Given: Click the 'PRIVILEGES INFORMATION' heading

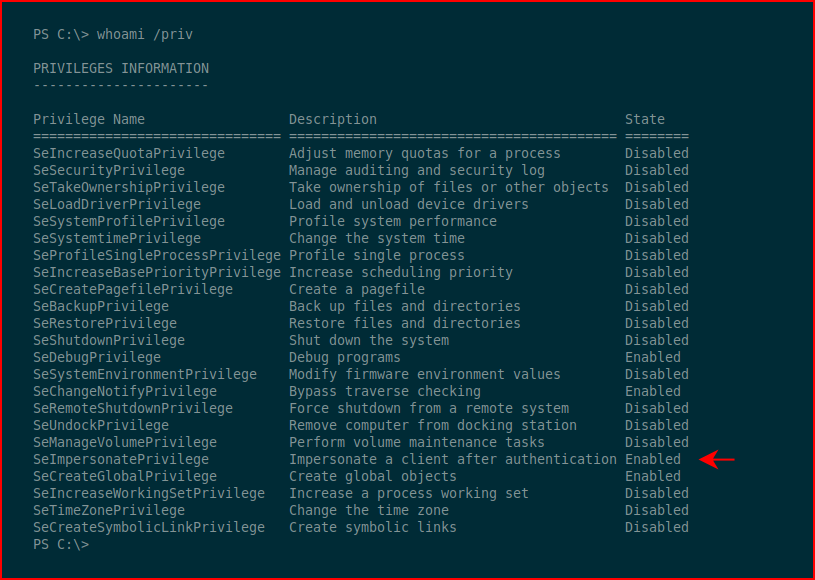Looking at the screenshot, I should [x=121, y=69].
